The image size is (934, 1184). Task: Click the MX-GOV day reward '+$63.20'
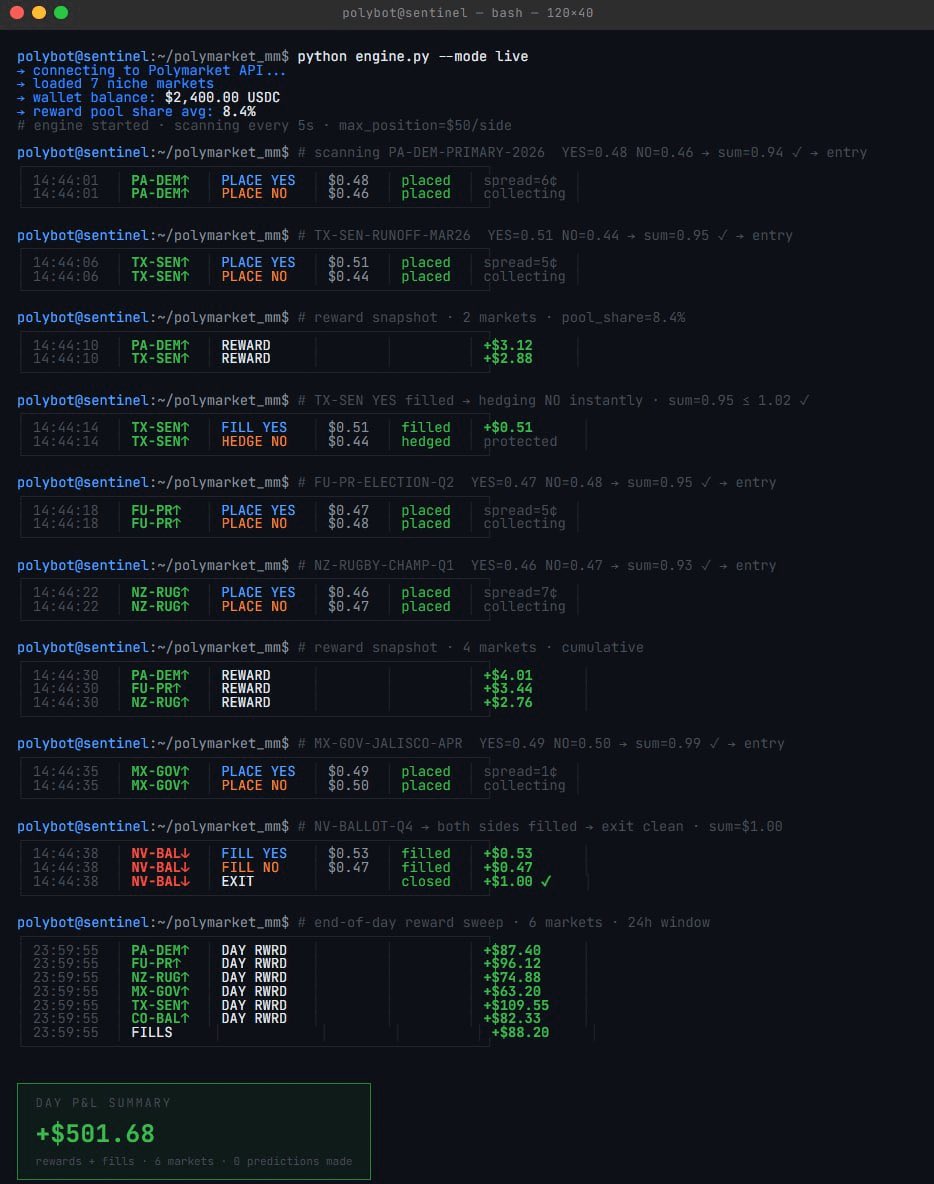pyautogui.click(x=512, y=991)
